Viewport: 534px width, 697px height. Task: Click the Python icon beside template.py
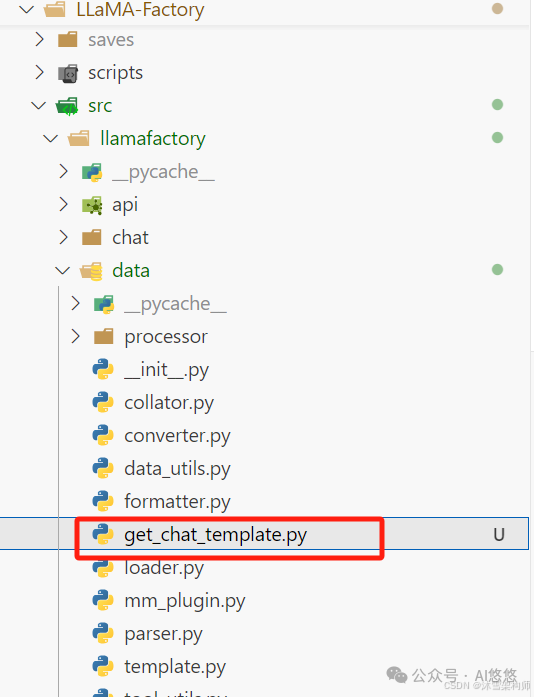coord(103,666)
